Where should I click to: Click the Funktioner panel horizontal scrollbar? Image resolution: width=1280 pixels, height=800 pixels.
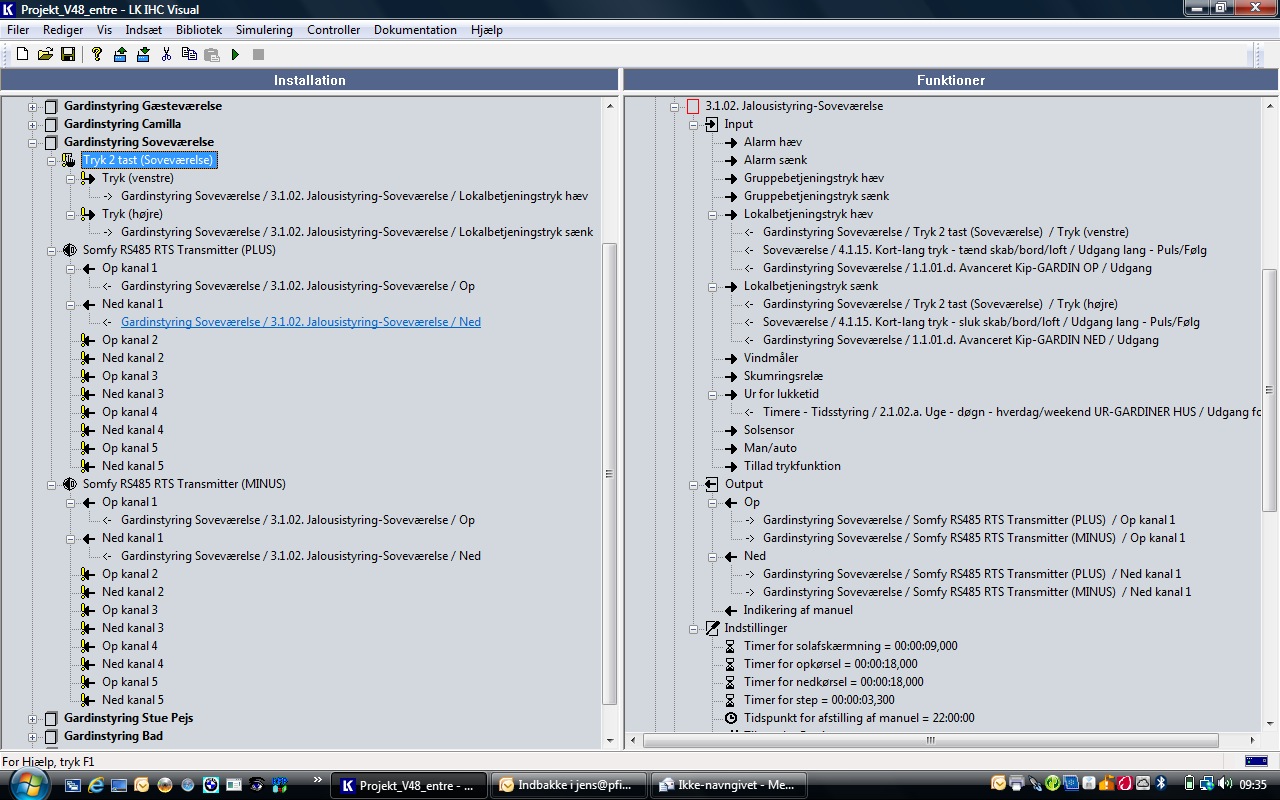930,741
